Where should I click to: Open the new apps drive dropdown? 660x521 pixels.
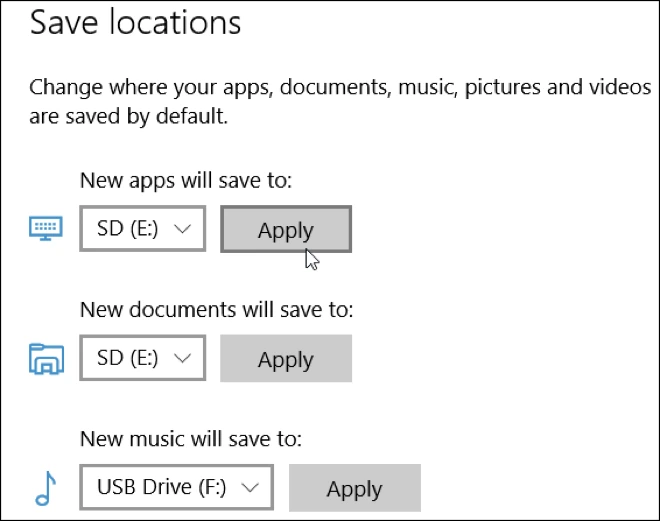pyautogui.click(x=142, y=229)
